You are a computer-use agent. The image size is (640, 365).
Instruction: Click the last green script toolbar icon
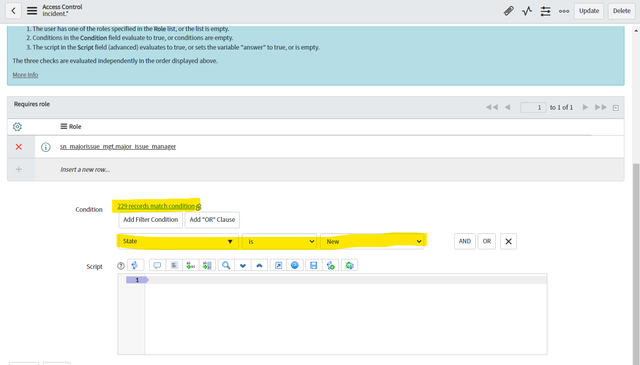point(349,265)
